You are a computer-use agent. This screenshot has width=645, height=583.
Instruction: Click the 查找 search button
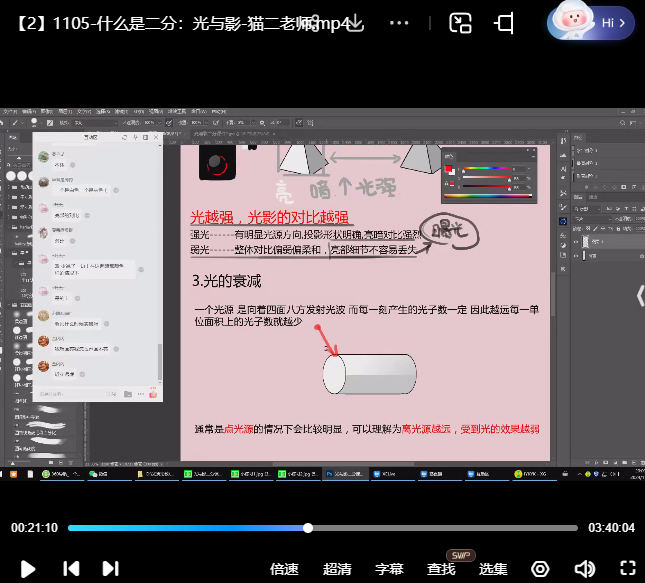tap(441, 569)
